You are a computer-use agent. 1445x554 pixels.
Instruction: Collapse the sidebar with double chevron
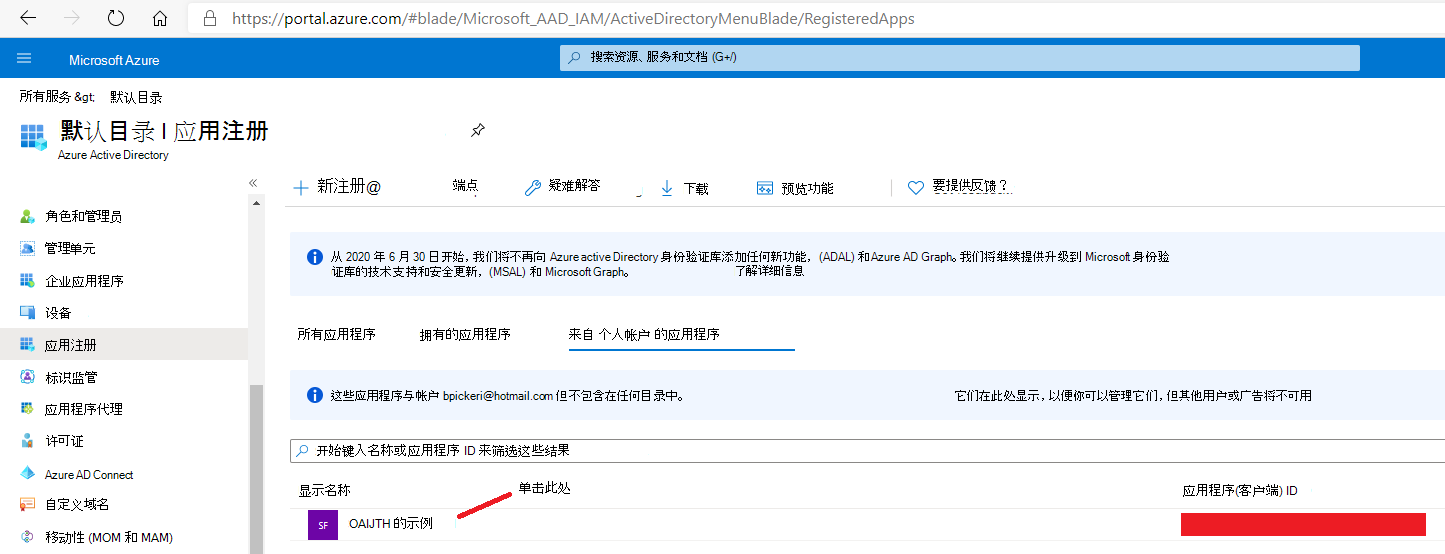point(253,182)
